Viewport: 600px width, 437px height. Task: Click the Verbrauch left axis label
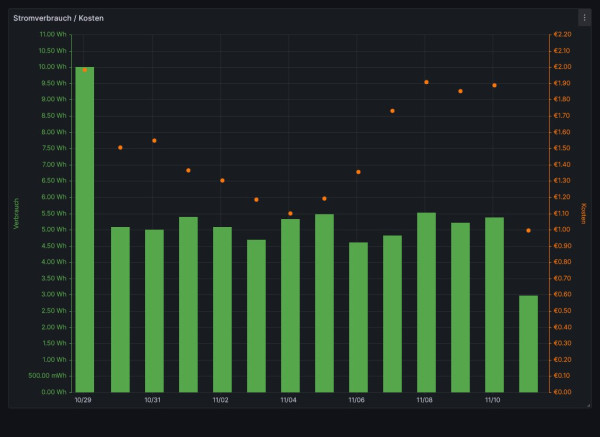coord(16,213)
